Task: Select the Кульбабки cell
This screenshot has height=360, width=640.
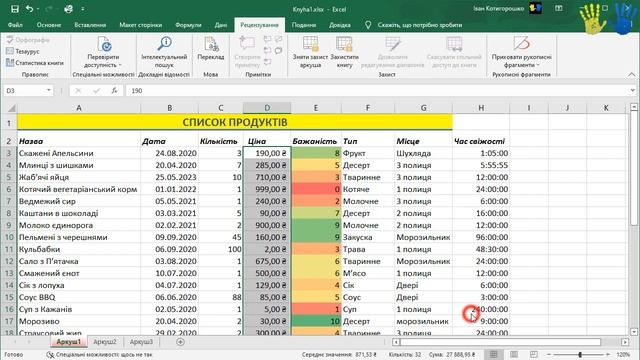Action: (79, 249)
